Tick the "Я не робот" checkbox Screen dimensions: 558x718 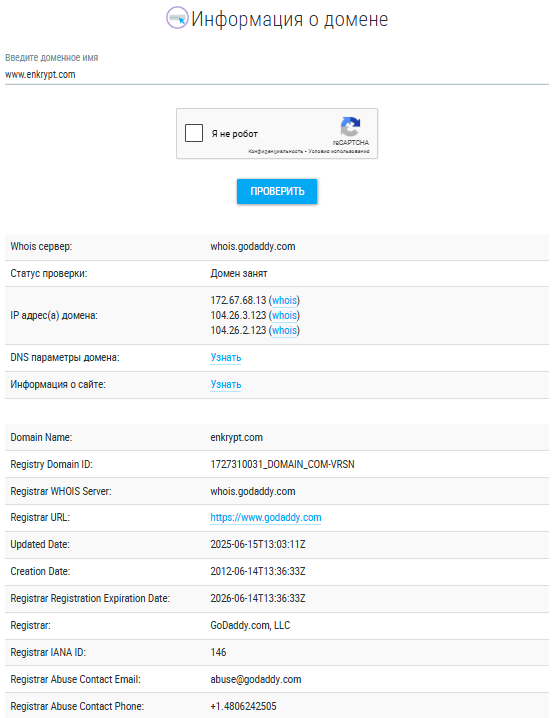coord(194,133)
